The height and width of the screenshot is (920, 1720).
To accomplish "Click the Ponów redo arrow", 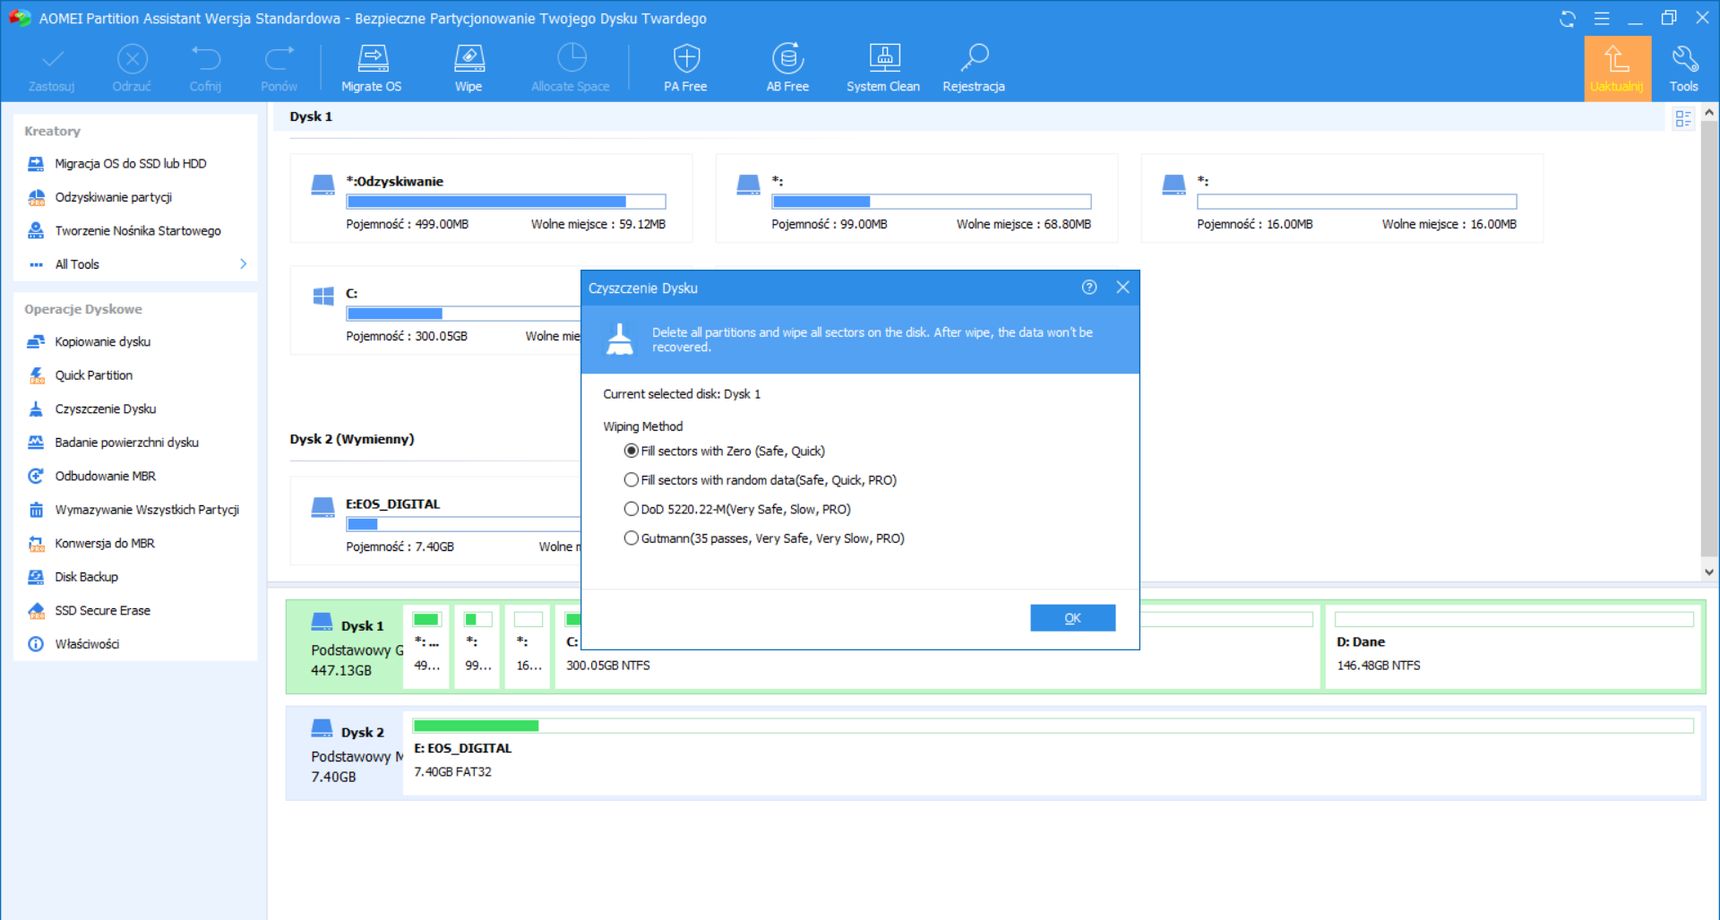I will tap(279, 59).
